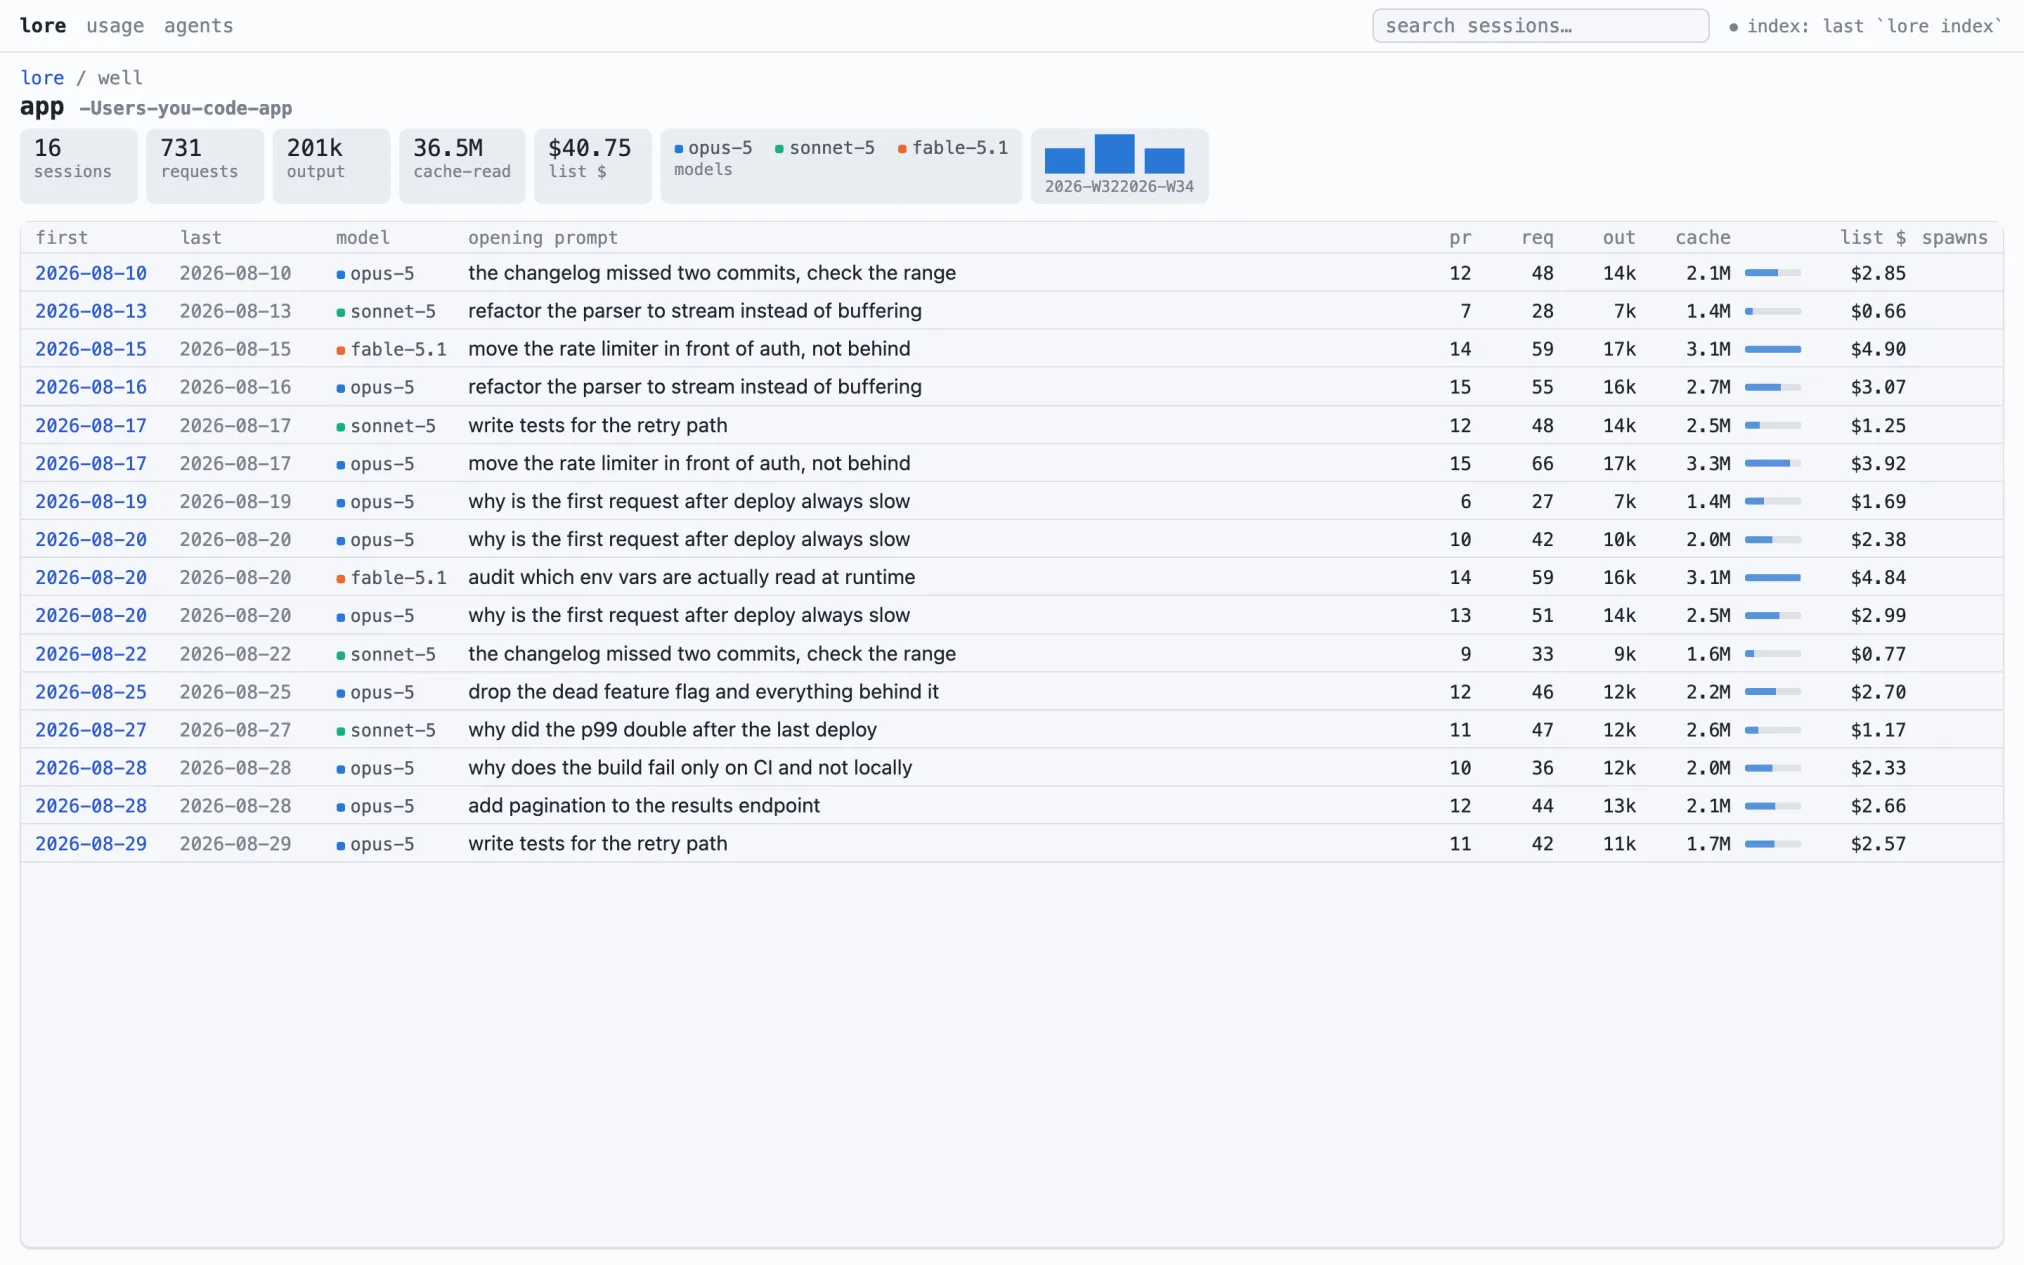Image resolution: width=2024 pixels, height=1265 pixels.
Task: Click fable-5.1 model dot in 2026-08-15 row
Action: [341, 351]
